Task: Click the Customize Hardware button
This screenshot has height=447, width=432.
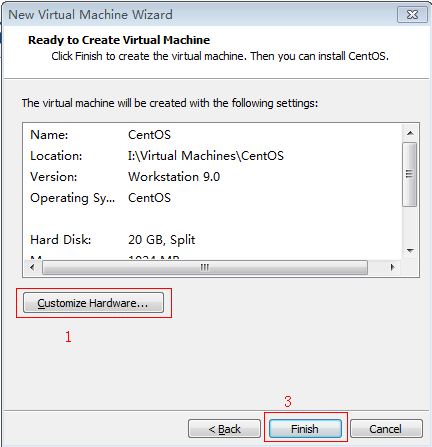Action: coord(93,303)
